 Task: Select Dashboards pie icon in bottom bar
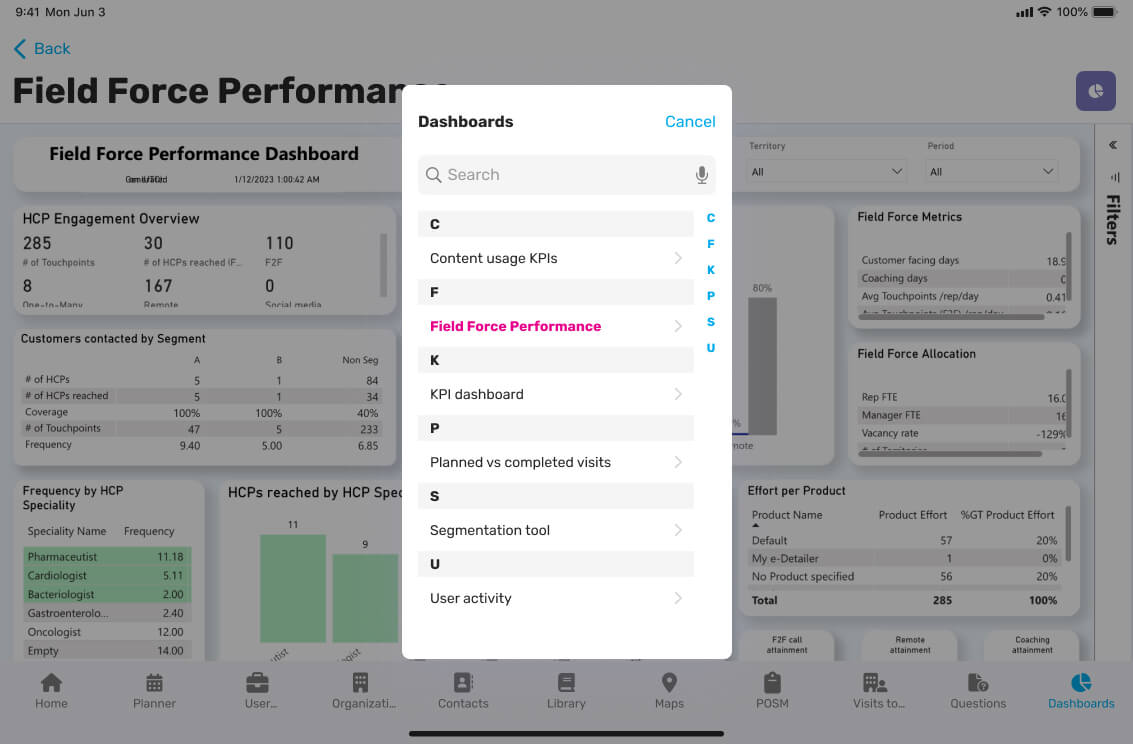(1081, 683)
